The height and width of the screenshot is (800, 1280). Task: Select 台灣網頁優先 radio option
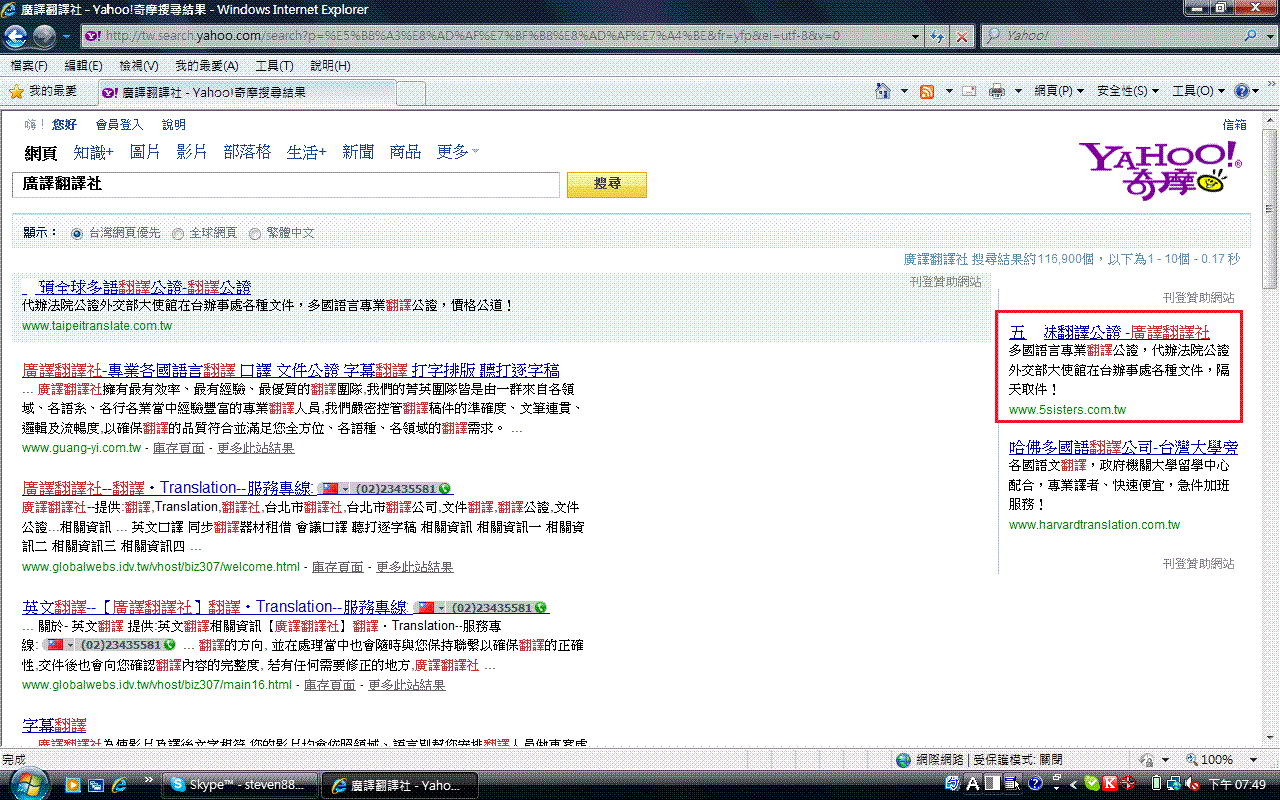(77, 233)
